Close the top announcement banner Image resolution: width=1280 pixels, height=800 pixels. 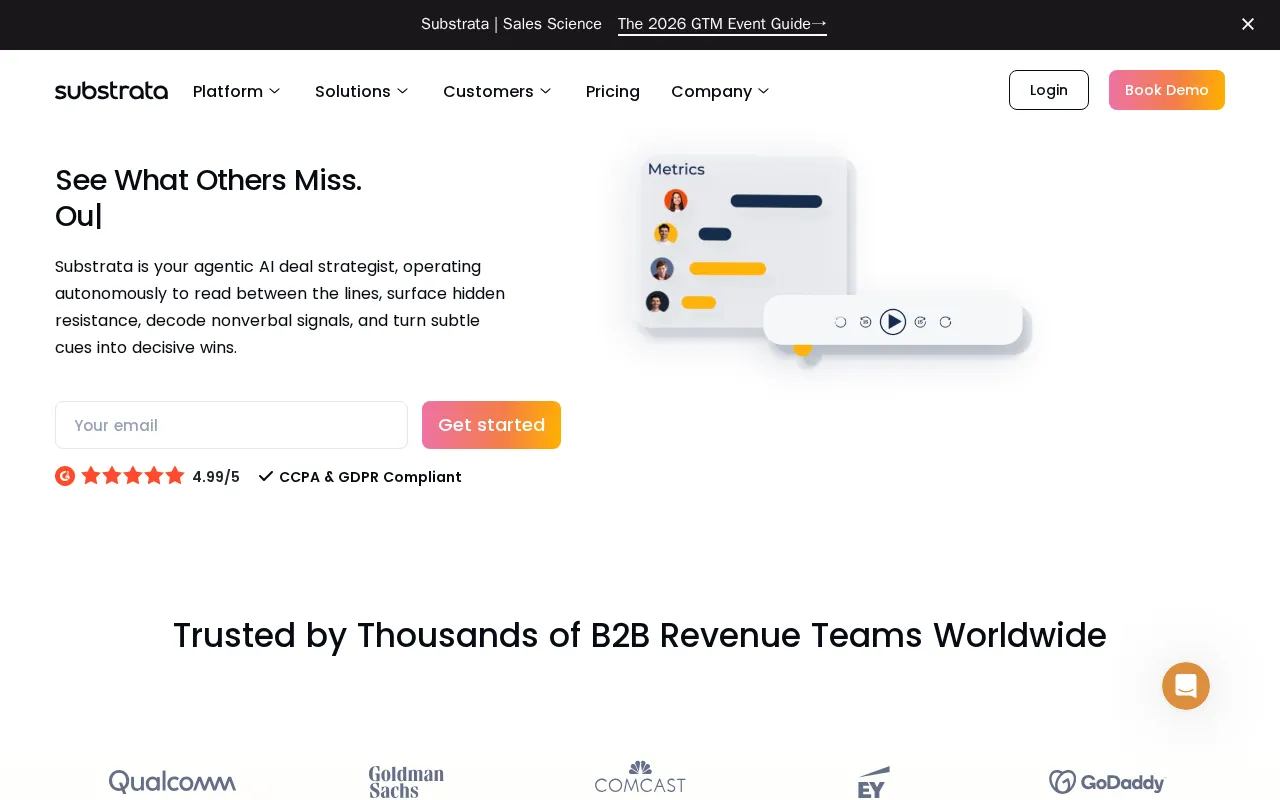tap(1247, 24)
